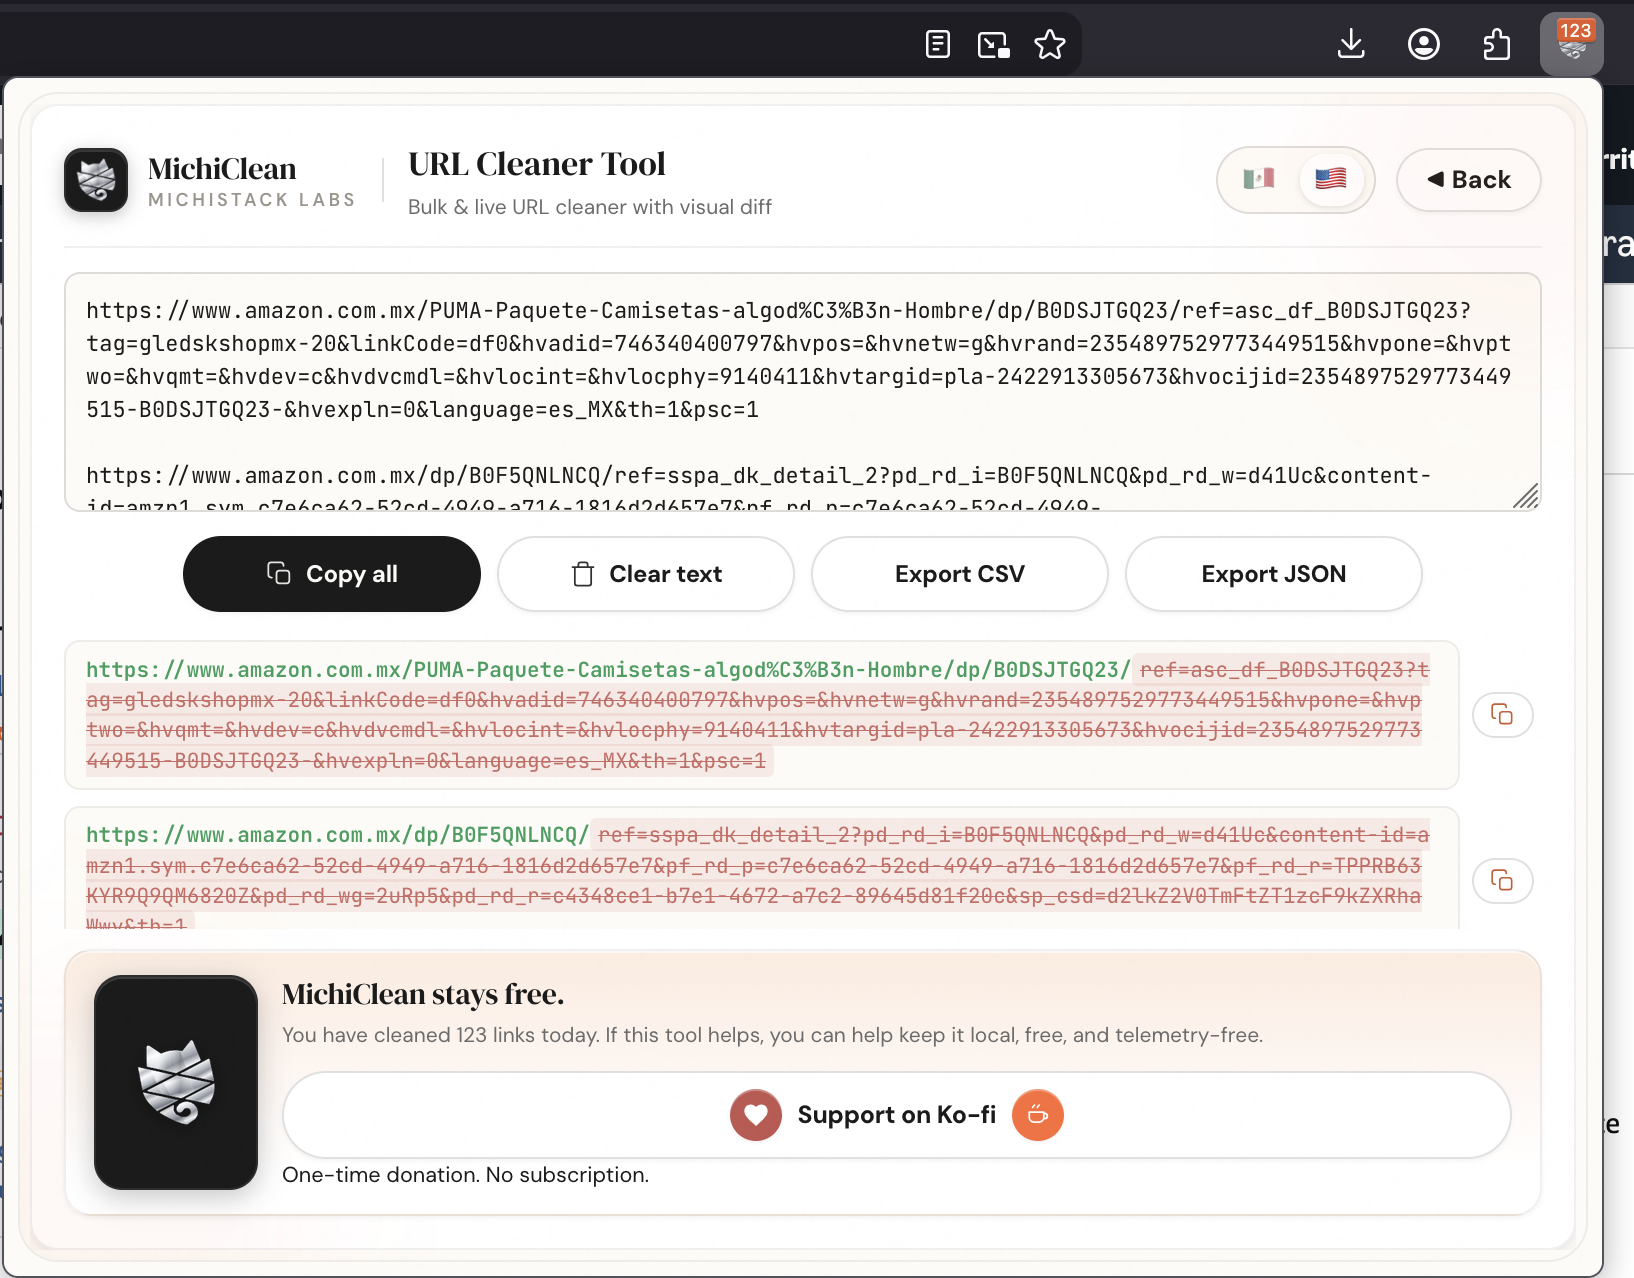The width and height of the screenshot is (1634, 1278).
Task: Click inside the URL input text area
Action: [802, 392]
